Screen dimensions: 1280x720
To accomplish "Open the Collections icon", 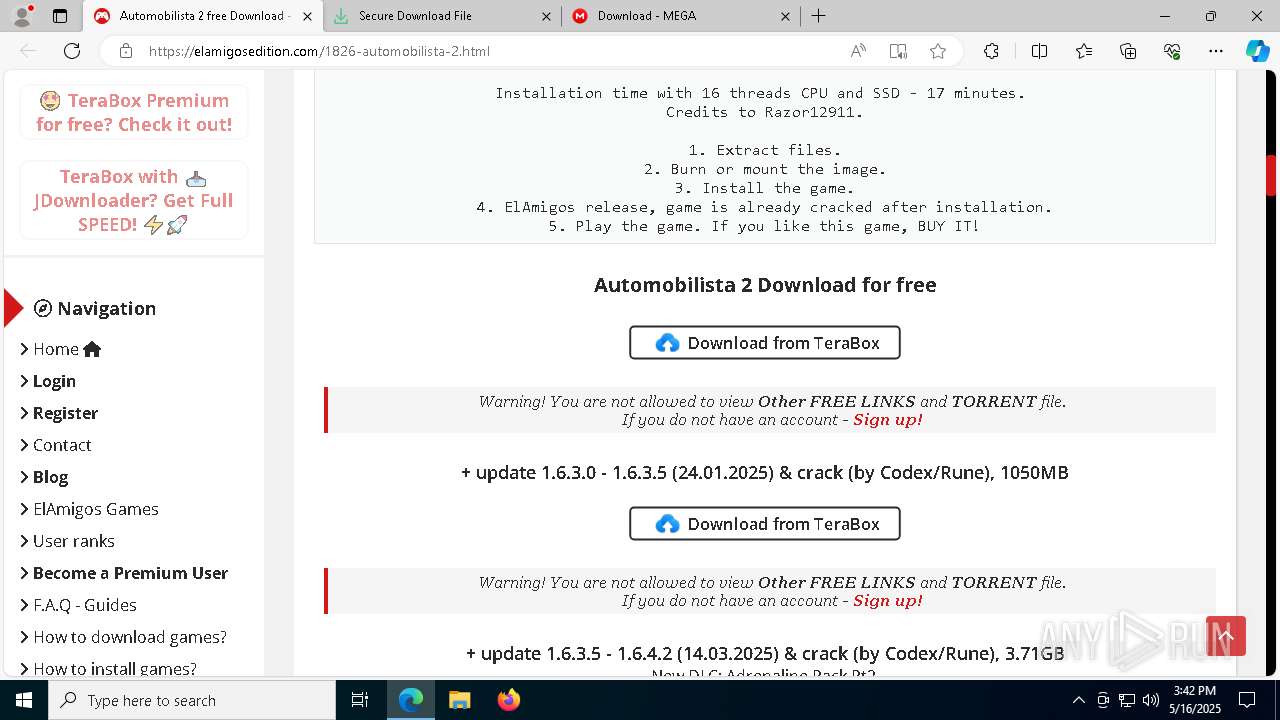I will [1128, 51].
